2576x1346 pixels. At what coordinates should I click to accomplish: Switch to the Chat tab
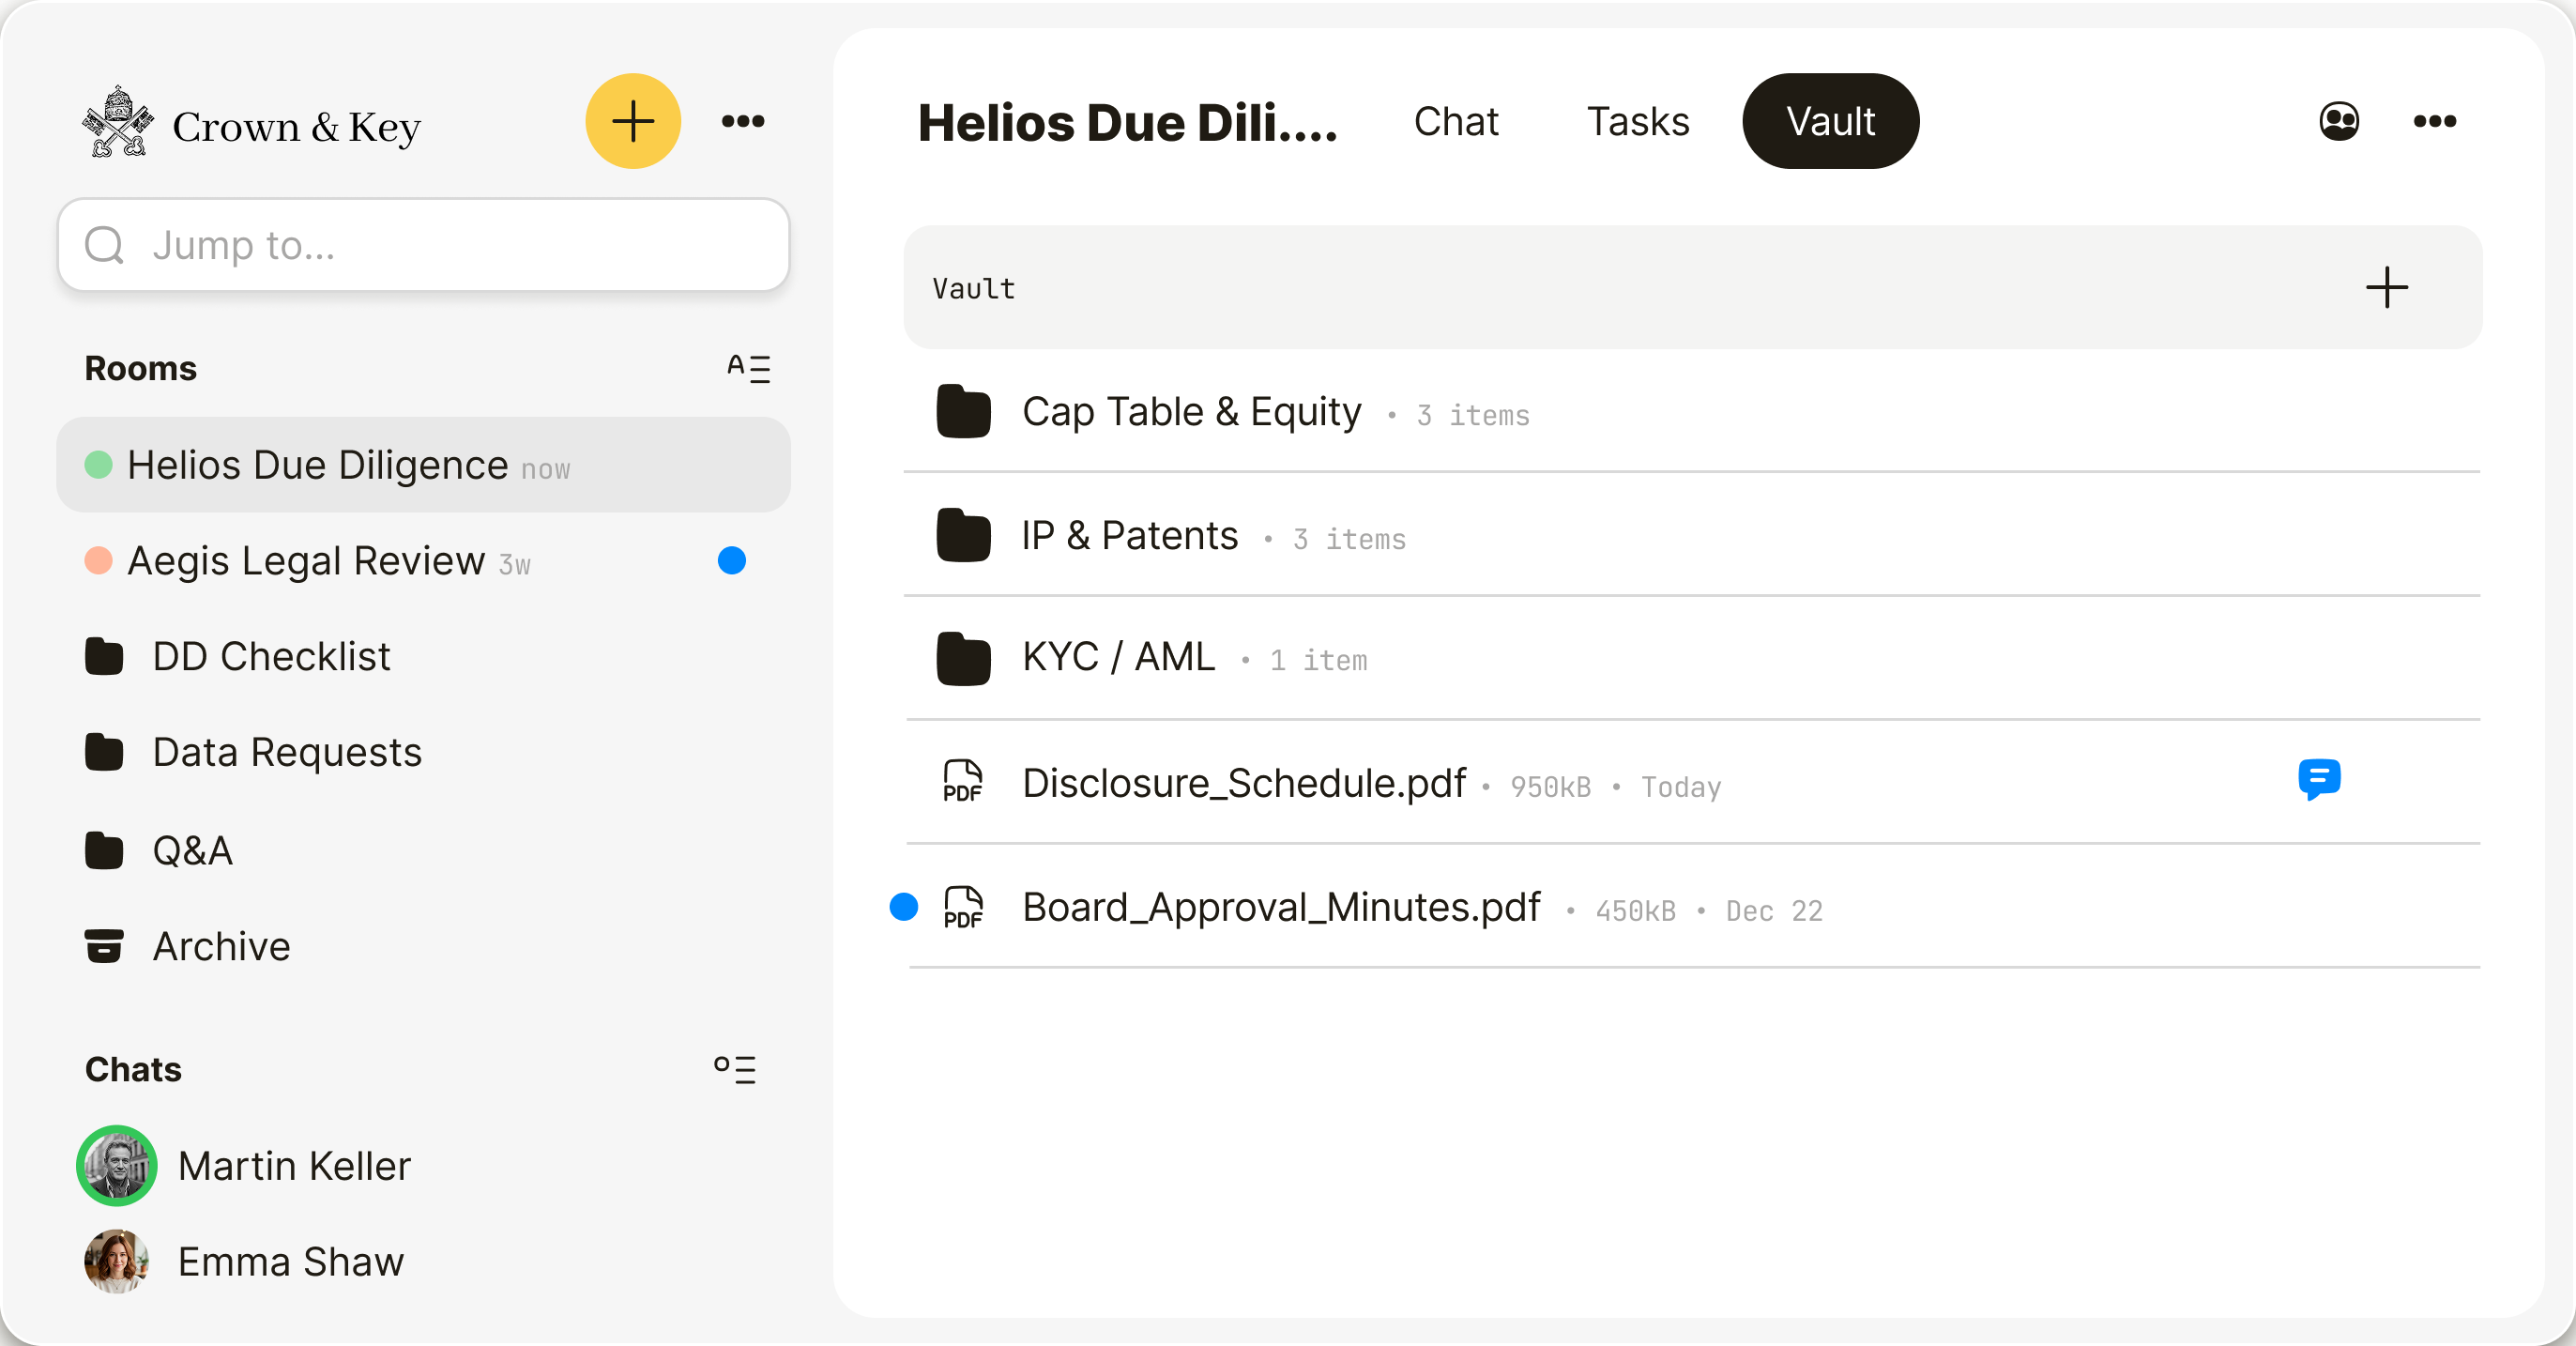pos(1455,121)
